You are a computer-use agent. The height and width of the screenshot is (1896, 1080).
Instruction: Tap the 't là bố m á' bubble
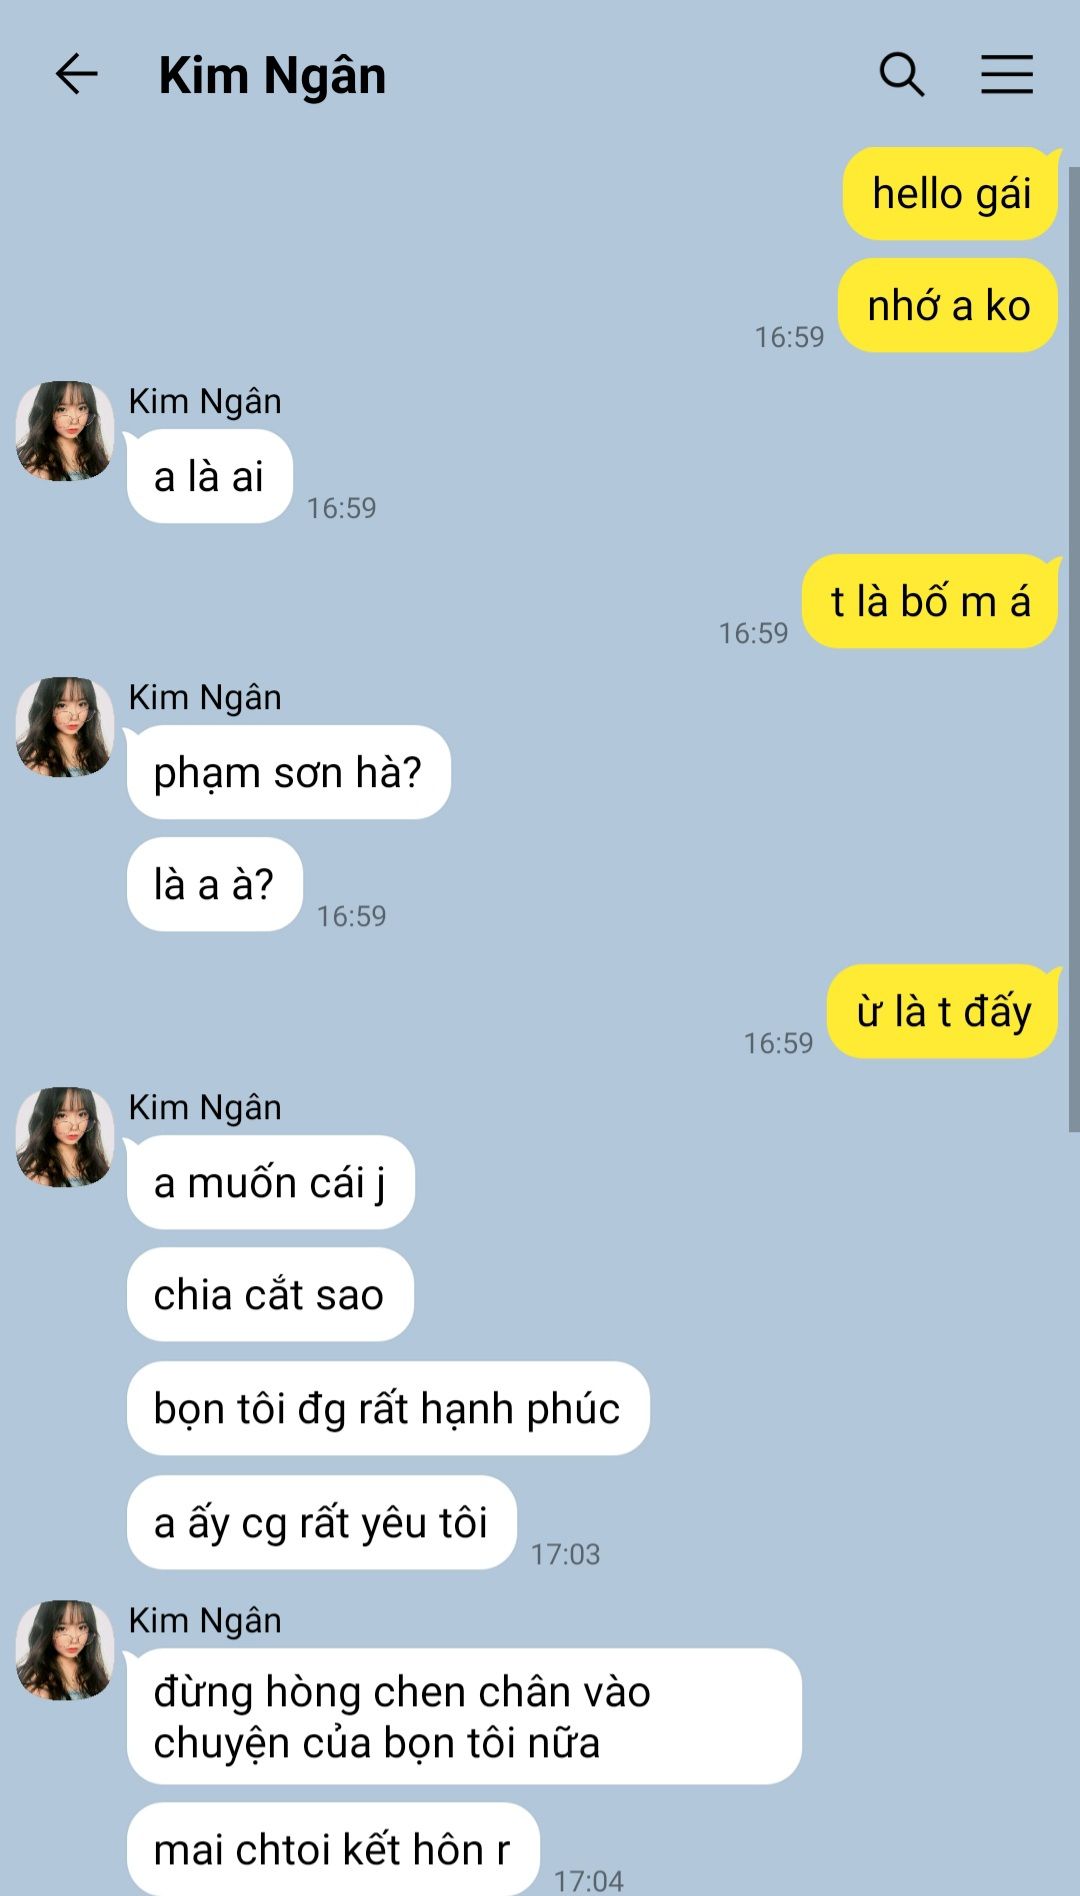click(x=930, y=602)
